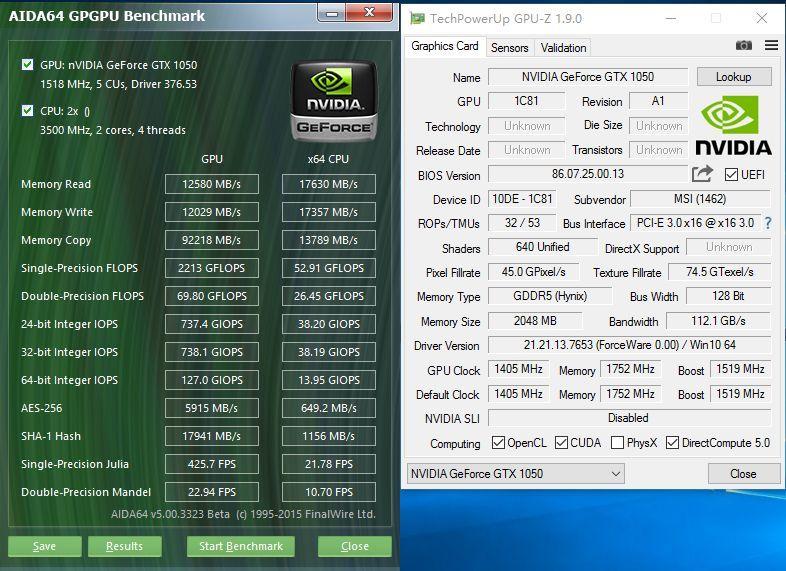Click CPU Double-Precision Mandel 10.70 FPS
This screenshot has width=786, height=571.
coord(329,492)
